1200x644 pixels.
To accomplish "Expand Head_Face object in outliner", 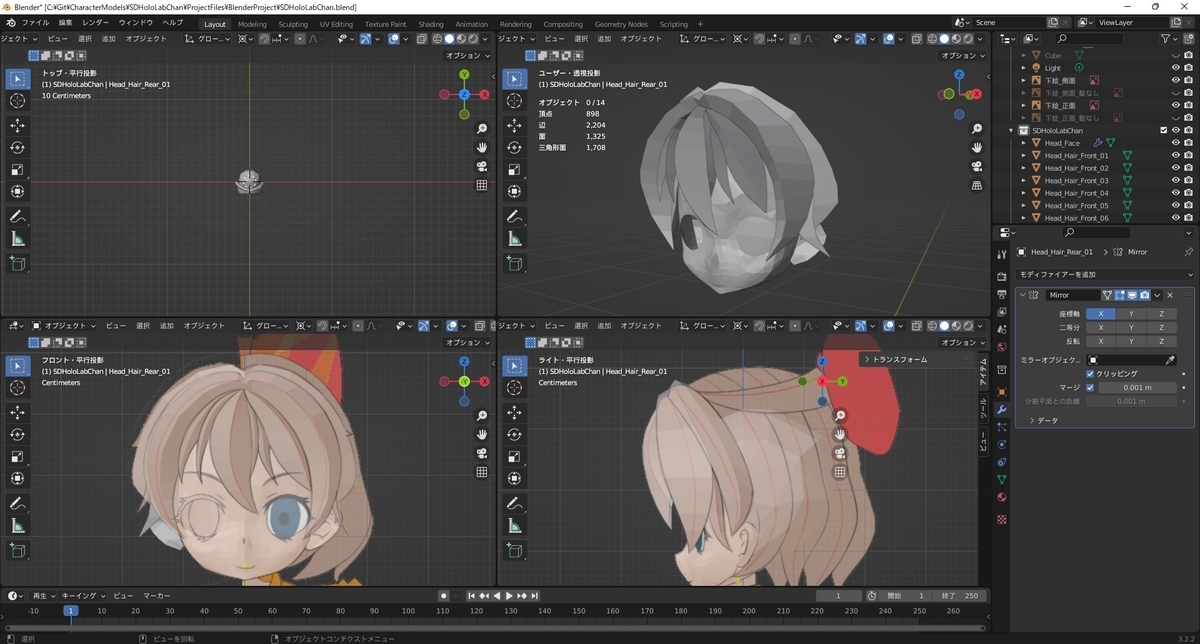I will tap(1023, 143).
